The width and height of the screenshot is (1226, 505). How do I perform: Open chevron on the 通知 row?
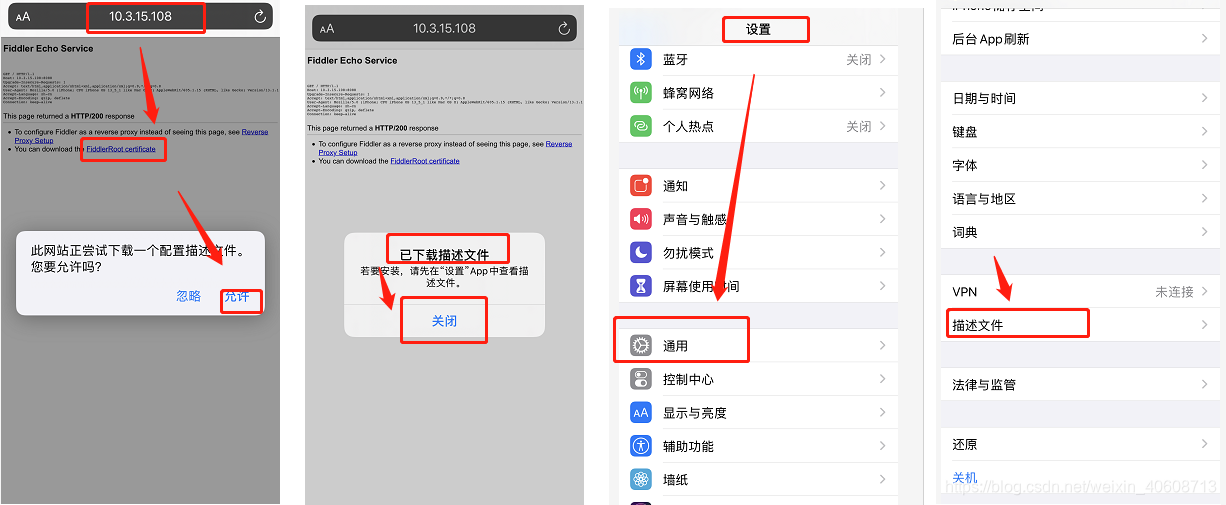point(883,186)
